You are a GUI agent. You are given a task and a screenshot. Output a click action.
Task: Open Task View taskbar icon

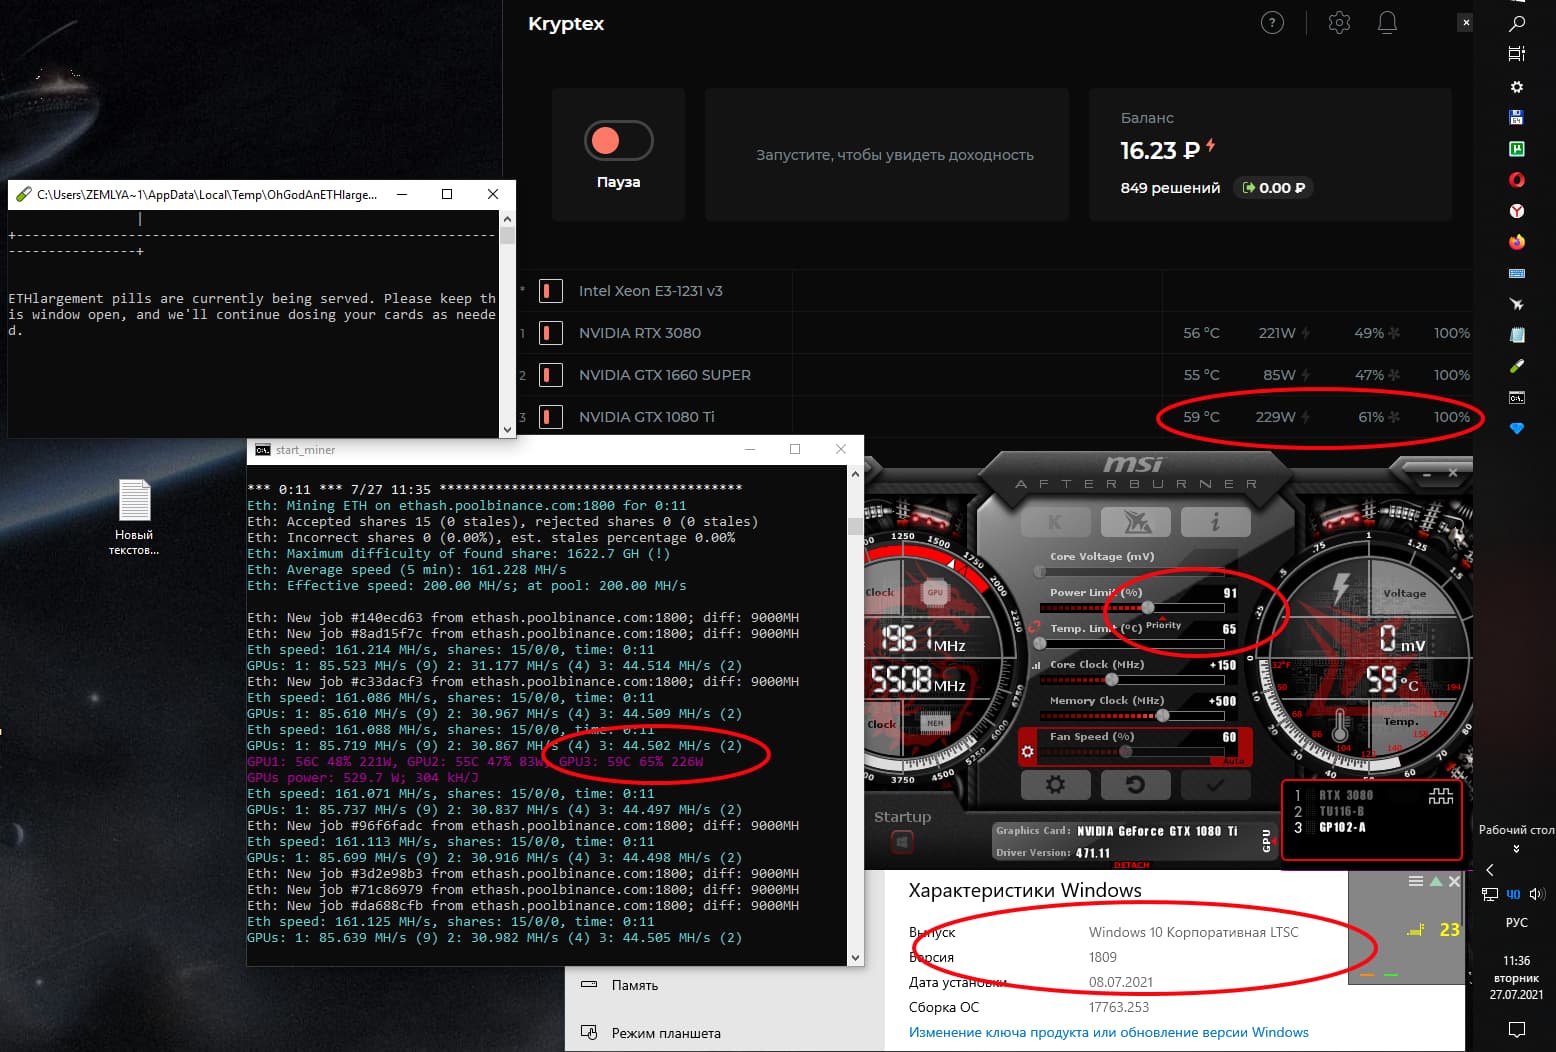pos(1517,54)
